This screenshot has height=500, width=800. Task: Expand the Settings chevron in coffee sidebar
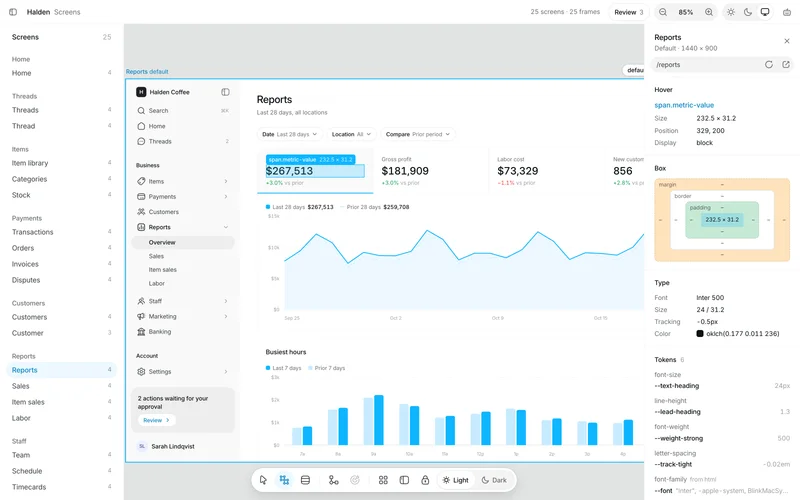(x=226, y=371)
